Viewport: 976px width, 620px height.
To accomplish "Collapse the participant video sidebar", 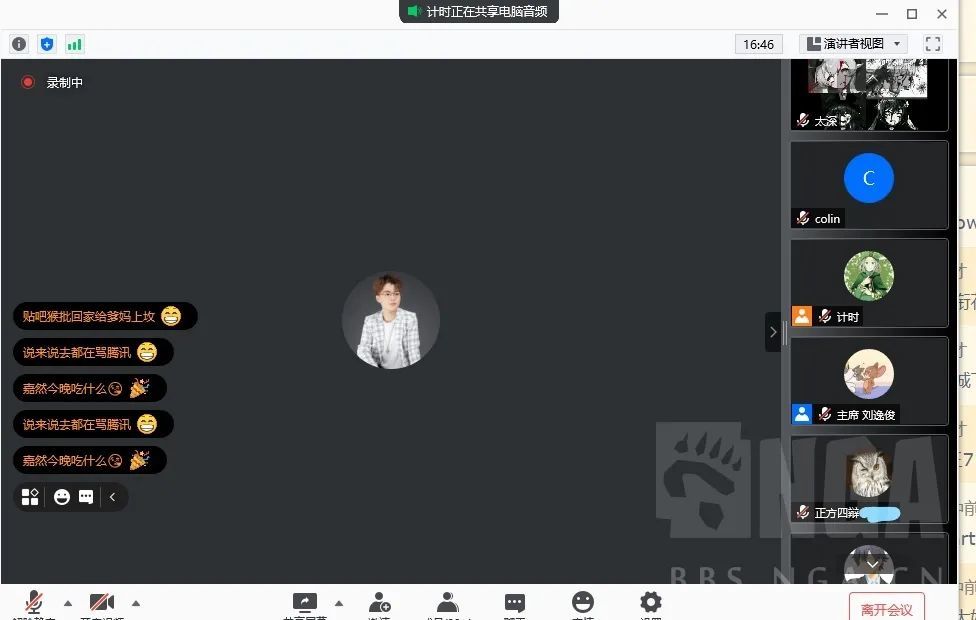I will tap(773, 332).
